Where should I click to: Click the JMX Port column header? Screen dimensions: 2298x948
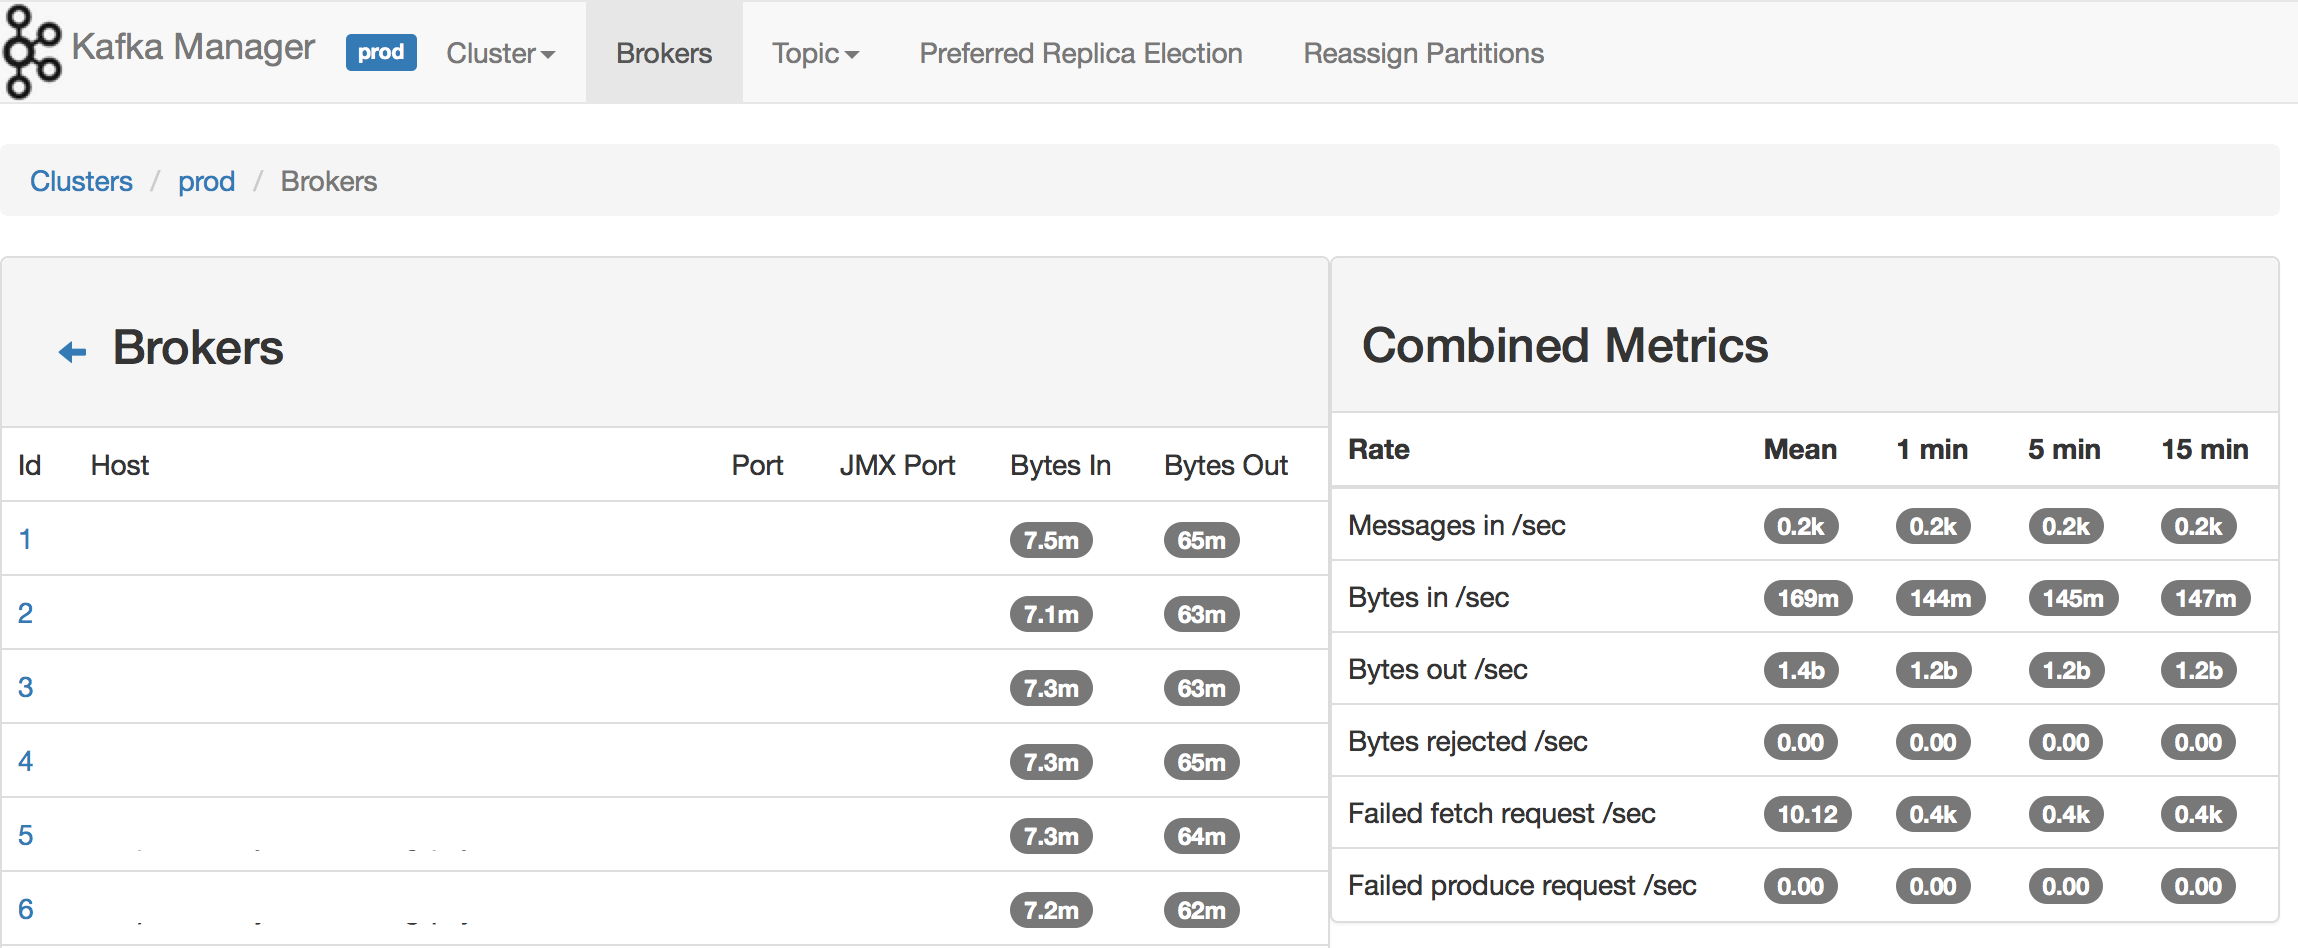click(x=897, y=465)
